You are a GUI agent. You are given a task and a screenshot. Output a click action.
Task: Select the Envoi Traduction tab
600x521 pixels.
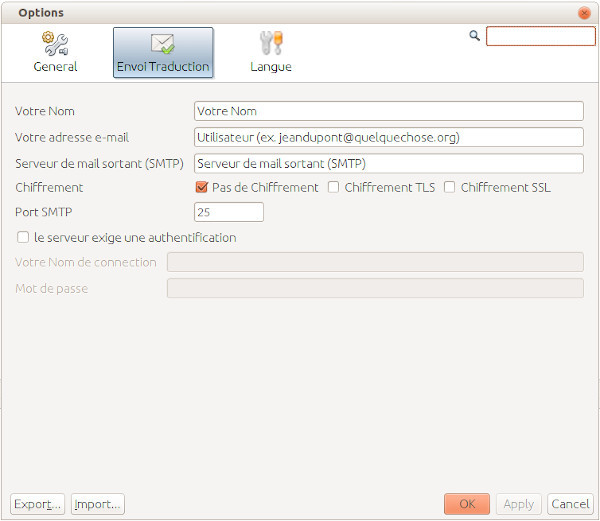click(x=163, y=52)
